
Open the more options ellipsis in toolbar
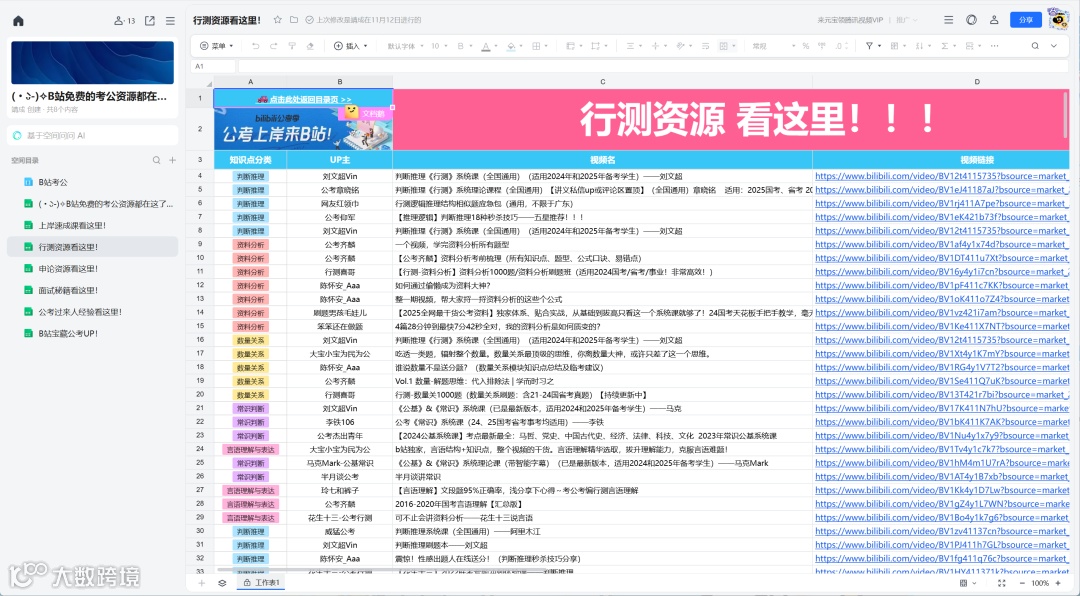coord(995,46)
